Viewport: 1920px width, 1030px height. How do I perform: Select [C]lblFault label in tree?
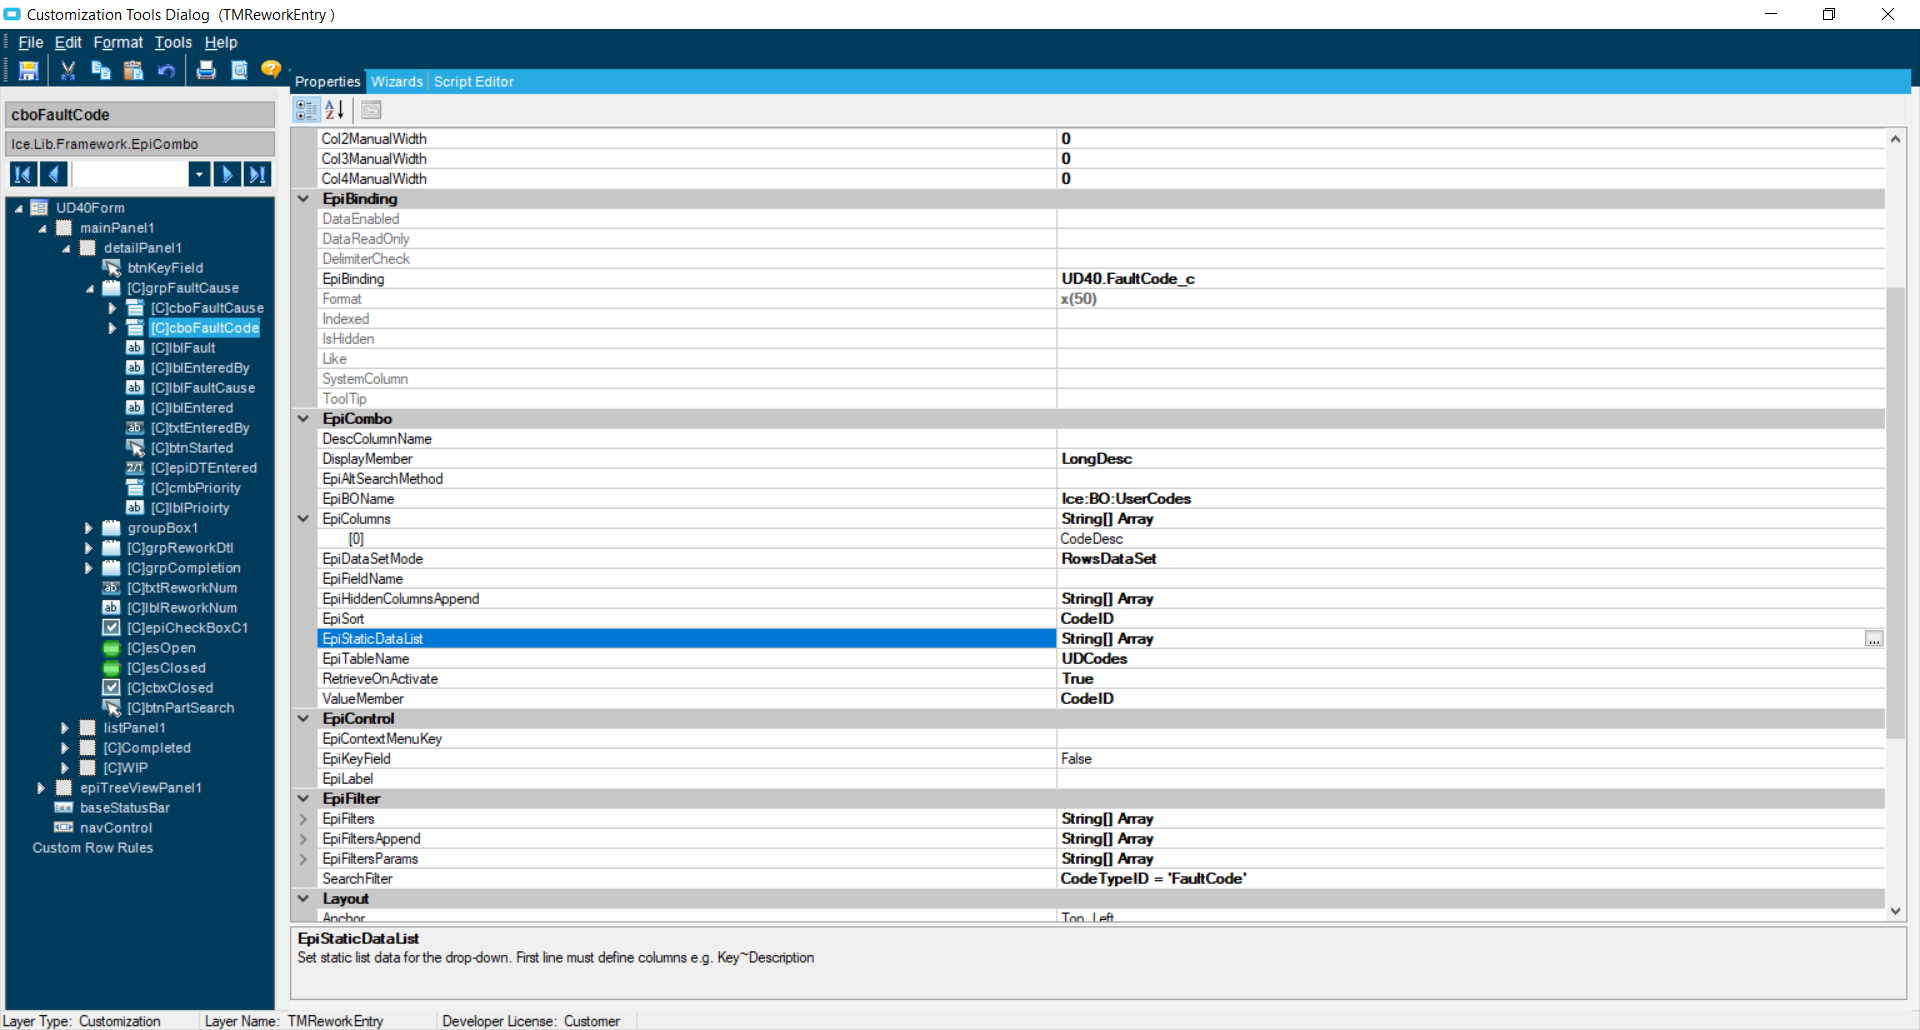coord(183,348)
